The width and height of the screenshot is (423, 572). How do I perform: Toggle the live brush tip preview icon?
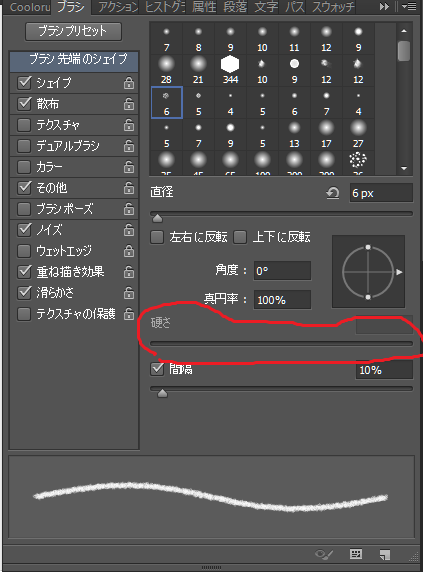coord(324,554)
